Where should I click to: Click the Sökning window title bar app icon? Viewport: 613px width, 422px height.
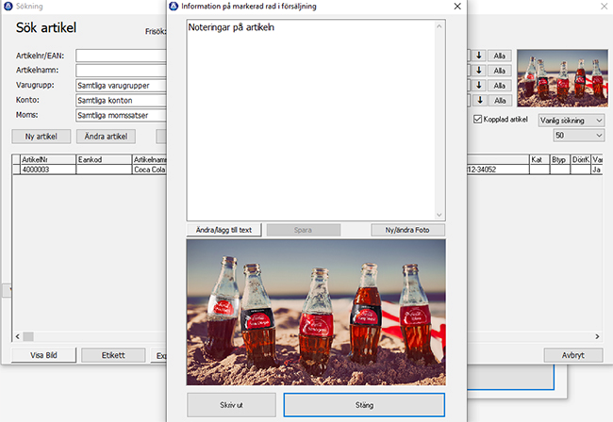pyautogui.click(x=8, y=6)
